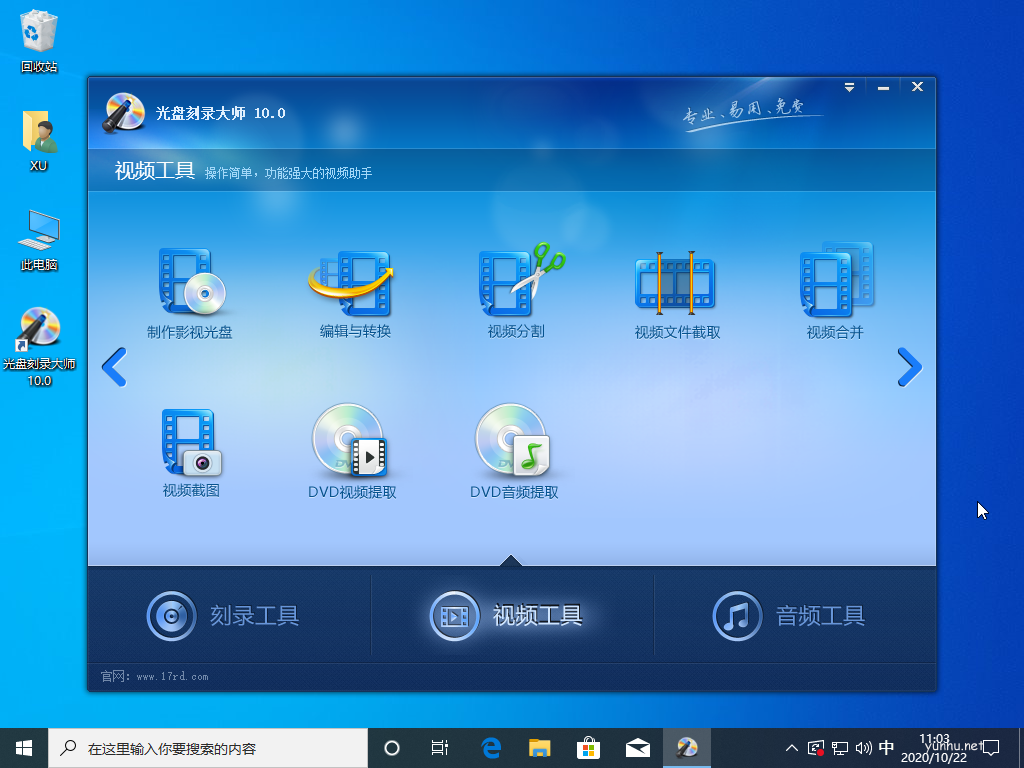Open the title bar dropdown menu

849,88
